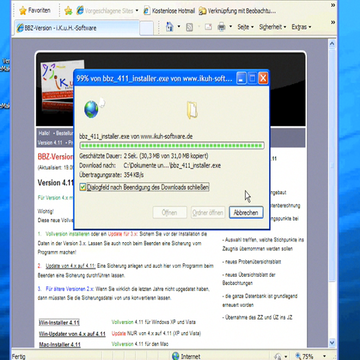Expand Vorgeschlagene Sites dropdown arrow

pyautogui.click(x=137, y=11)
